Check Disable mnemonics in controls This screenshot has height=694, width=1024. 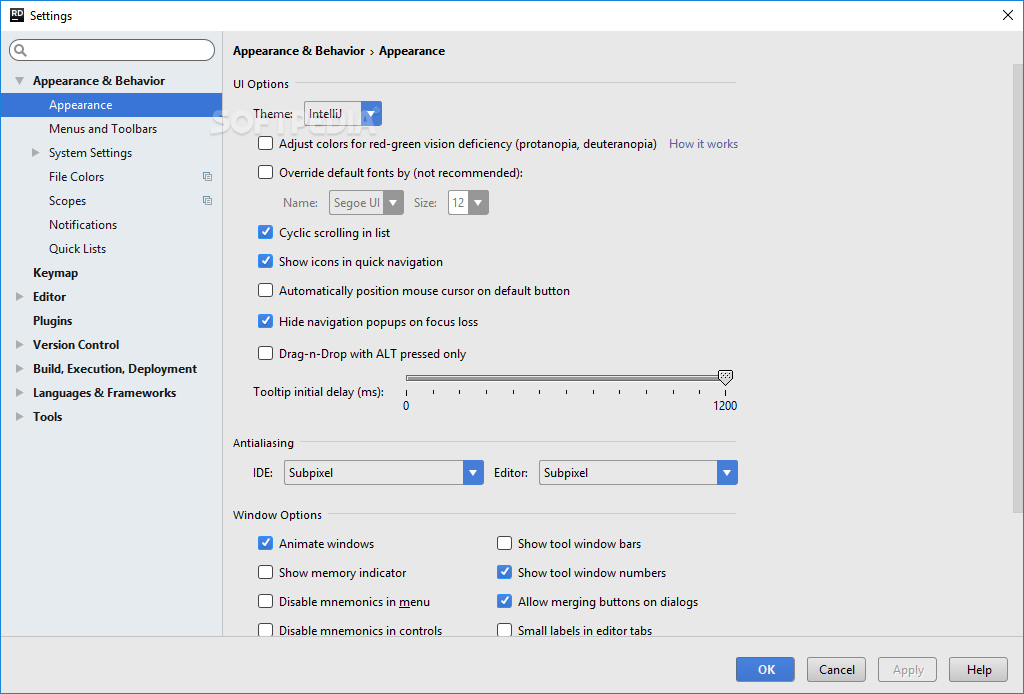pyautogui.click(x=265, y=630)
